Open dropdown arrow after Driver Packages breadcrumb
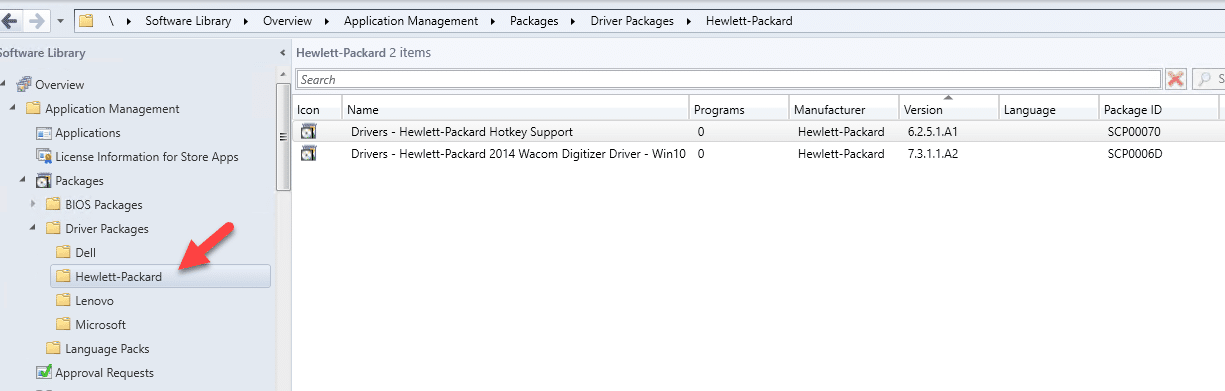The width and height of the screenshot is (1225, 391). (689, 21)
